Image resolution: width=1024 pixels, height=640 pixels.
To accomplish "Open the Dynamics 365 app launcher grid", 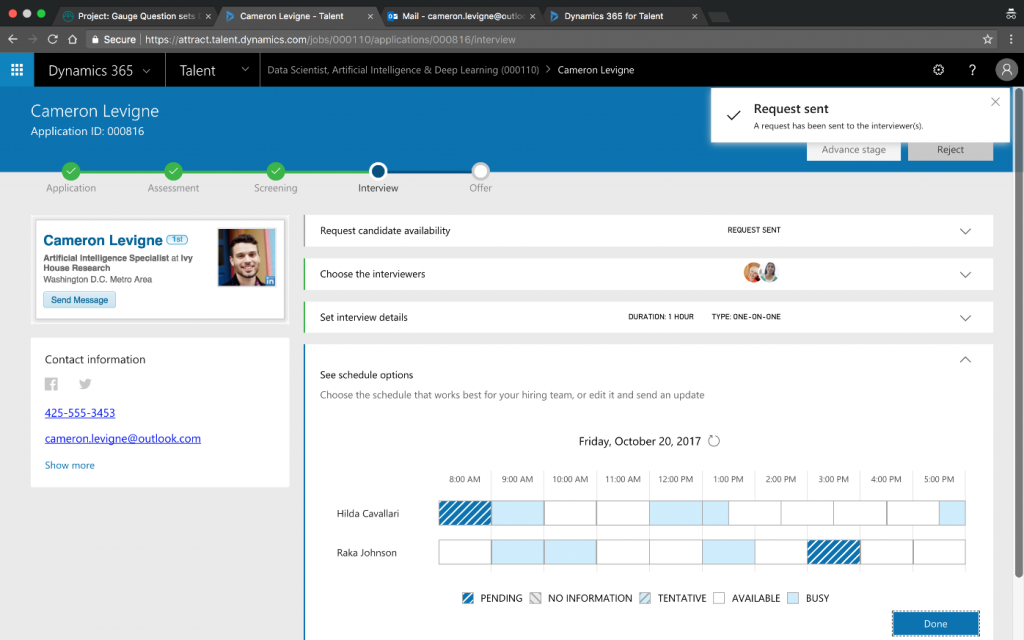I will 17,70.
